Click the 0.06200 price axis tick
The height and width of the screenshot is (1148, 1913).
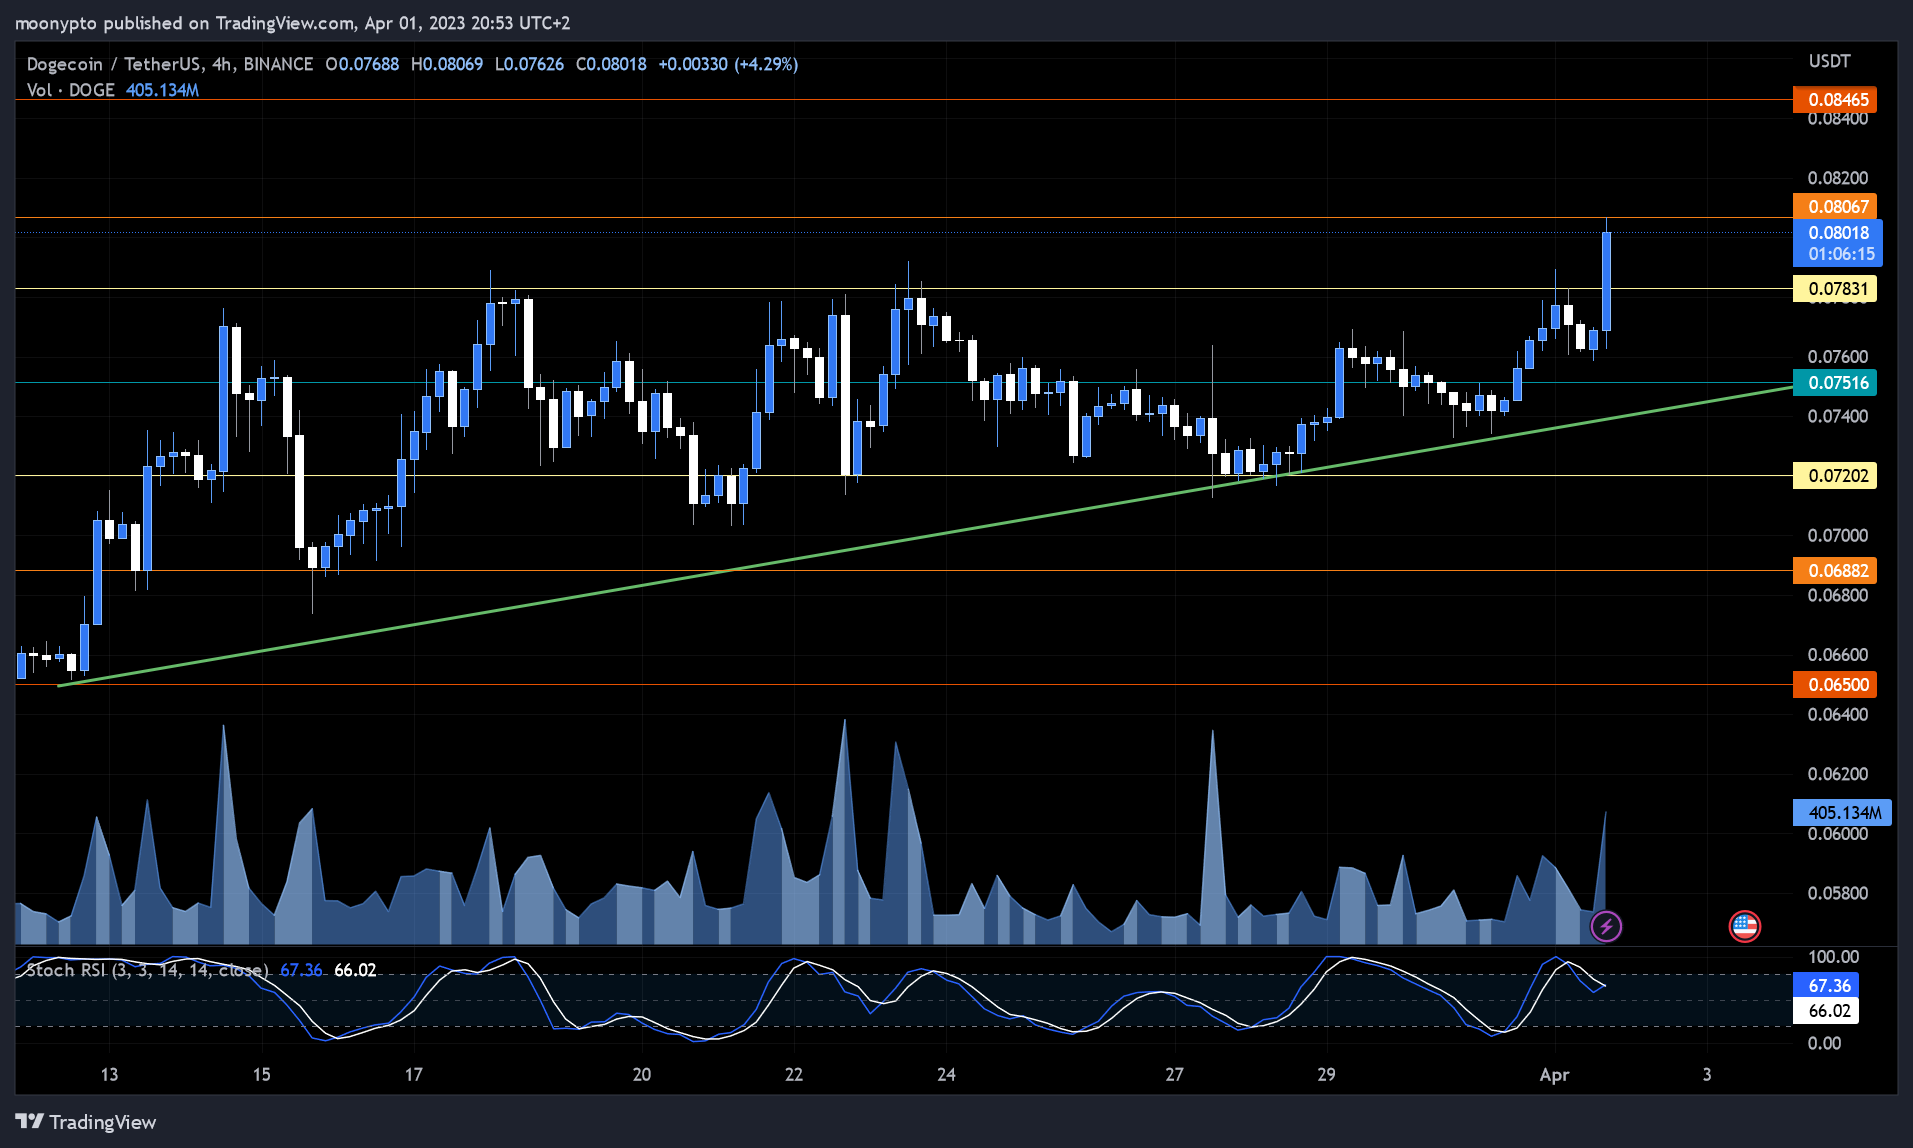point(1837,774)
